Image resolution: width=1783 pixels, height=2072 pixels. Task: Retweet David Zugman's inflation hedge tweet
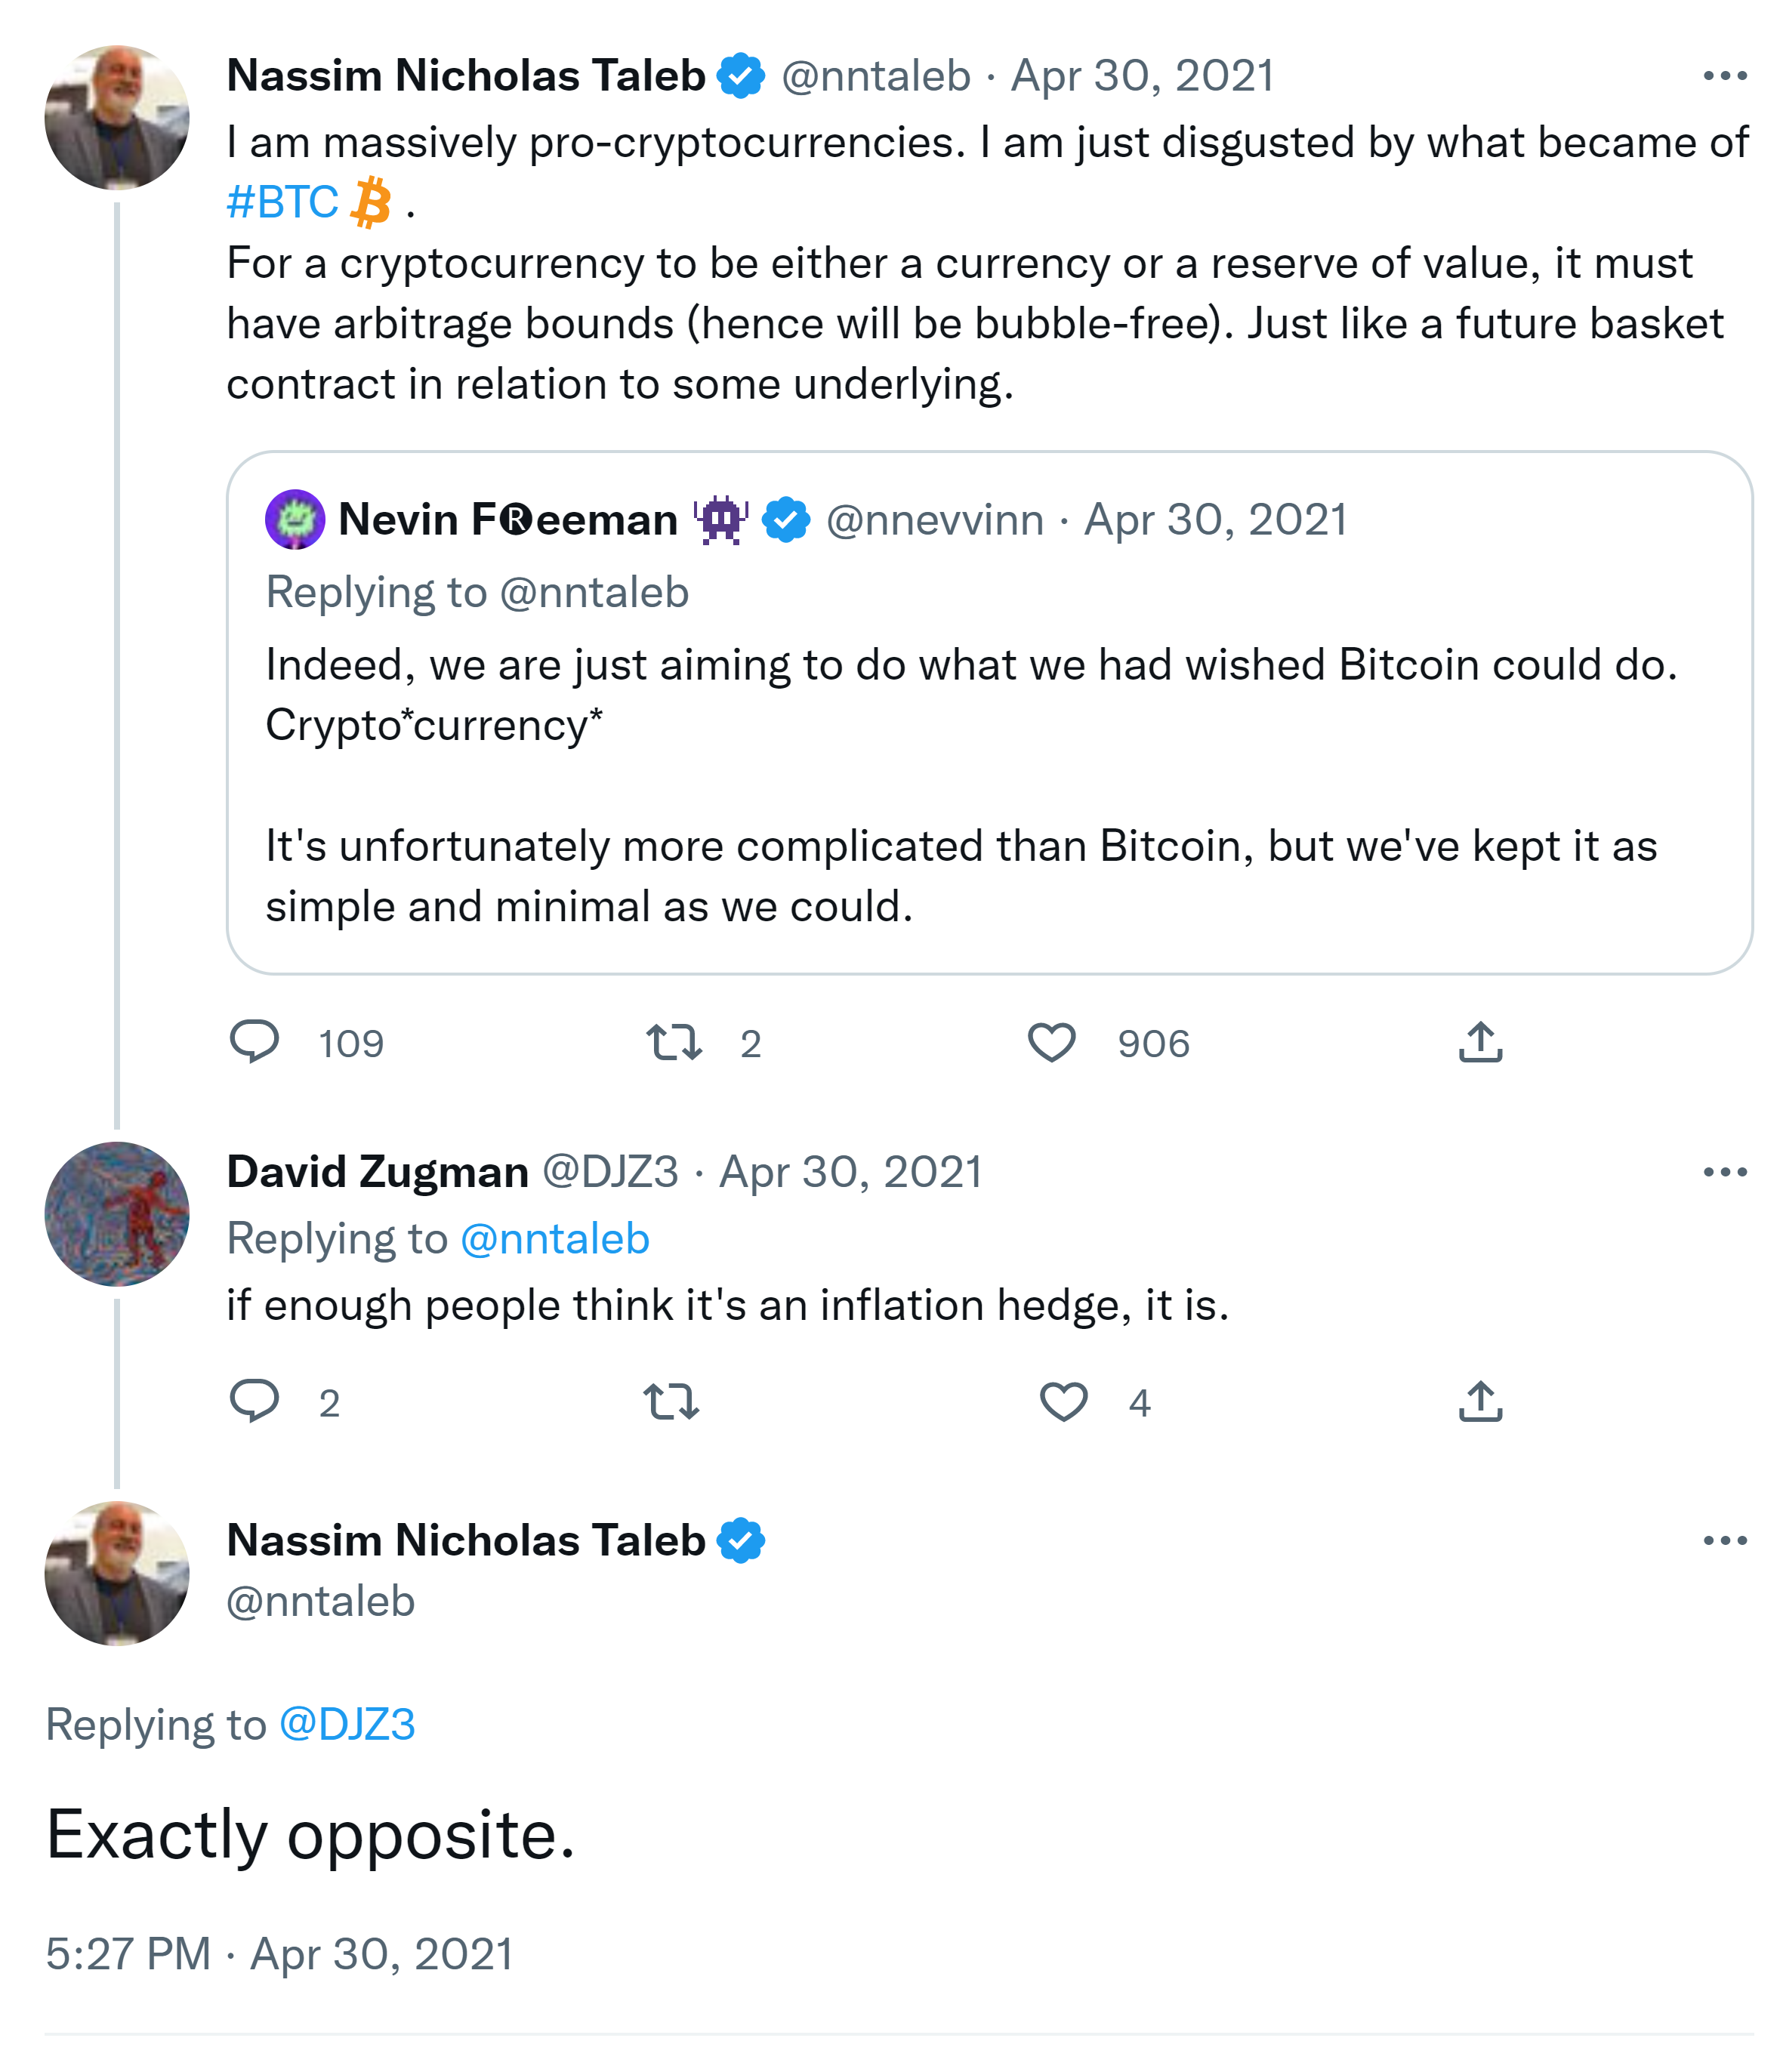pos(671,1401)
